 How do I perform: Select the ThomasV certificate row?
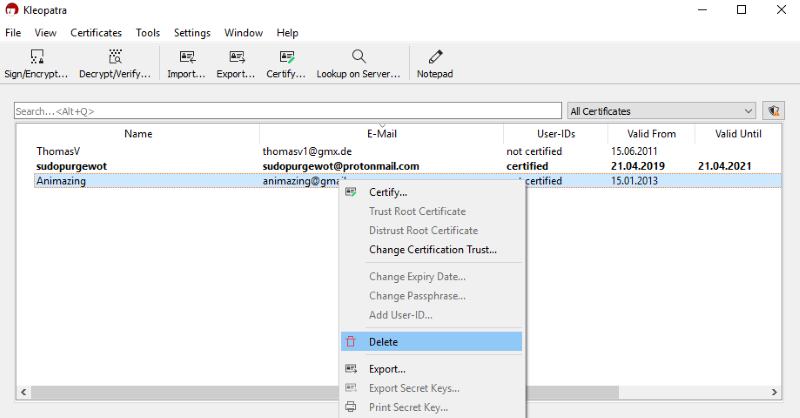(407, 151)
